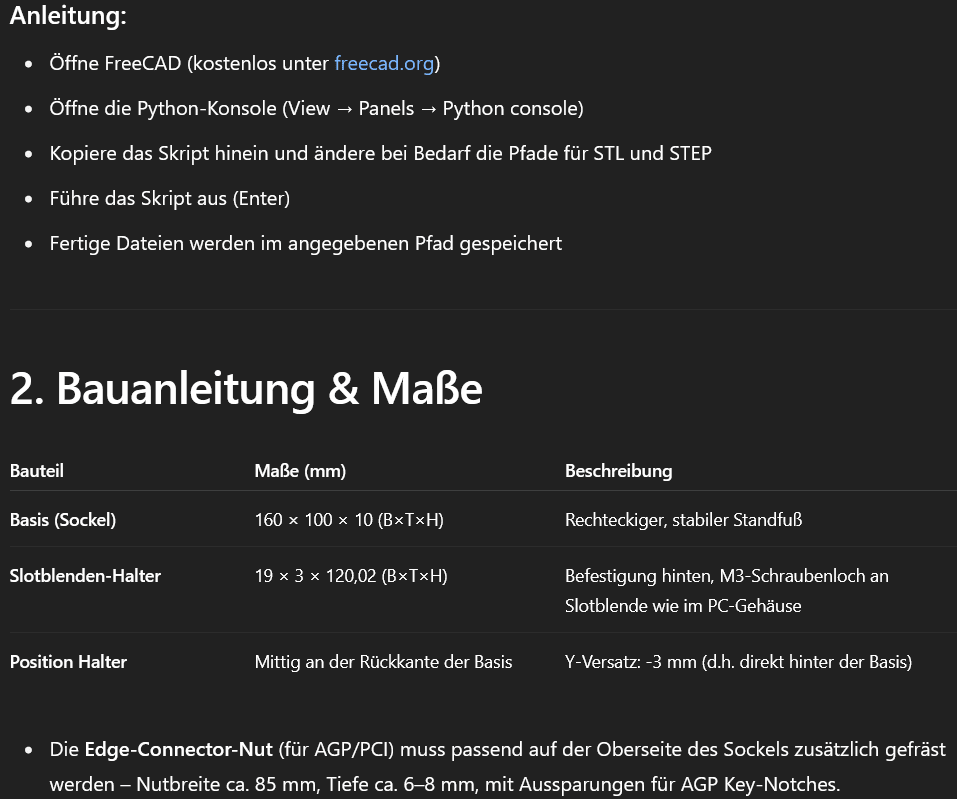Click the 'Kopiere das Skript hinein' bullet
Viewport: 957px width, 799px height.
(x=380, y=153)
